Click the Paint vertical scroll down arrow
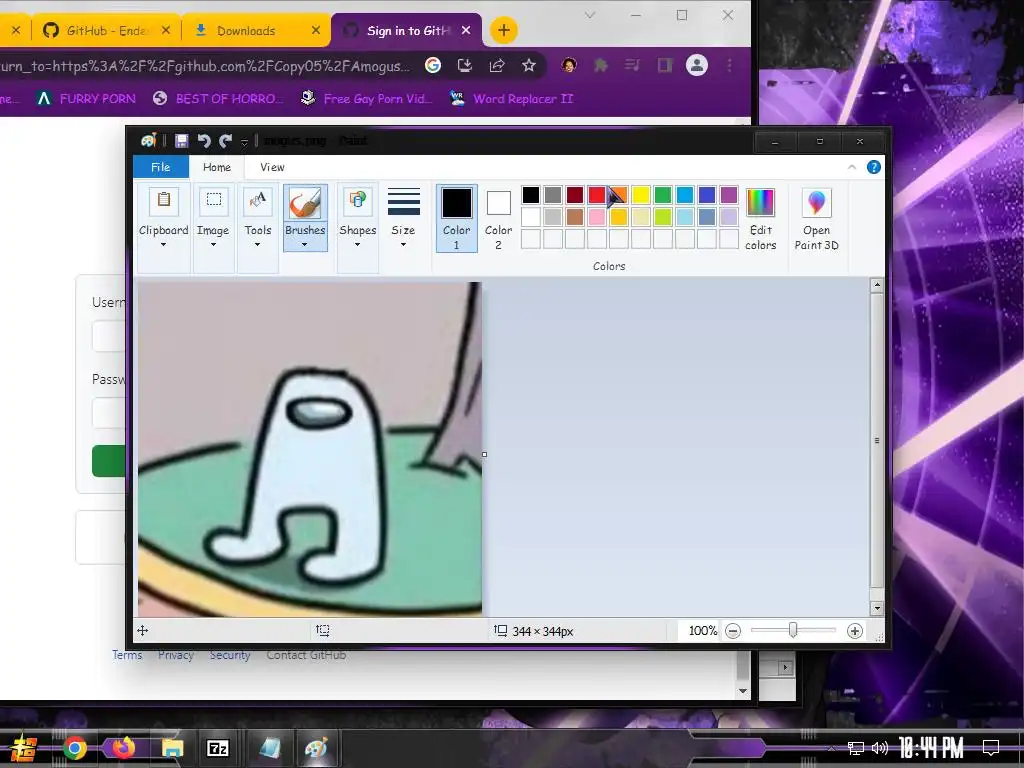 [877, 608]
